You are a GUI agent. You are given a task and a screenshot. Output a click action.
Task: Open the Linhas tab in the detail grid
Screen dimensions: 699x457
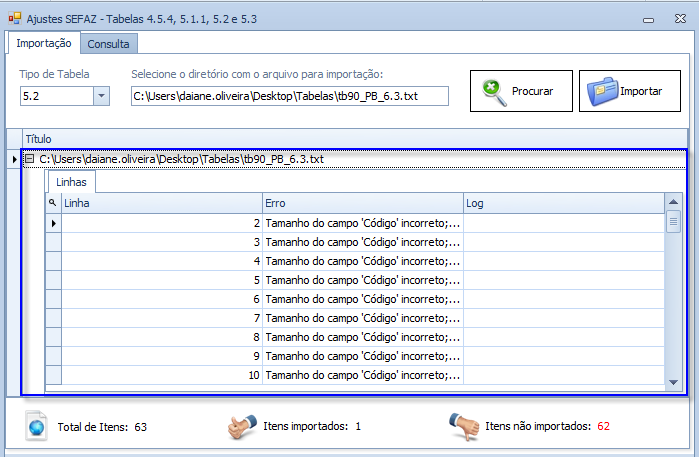[71, 182]
